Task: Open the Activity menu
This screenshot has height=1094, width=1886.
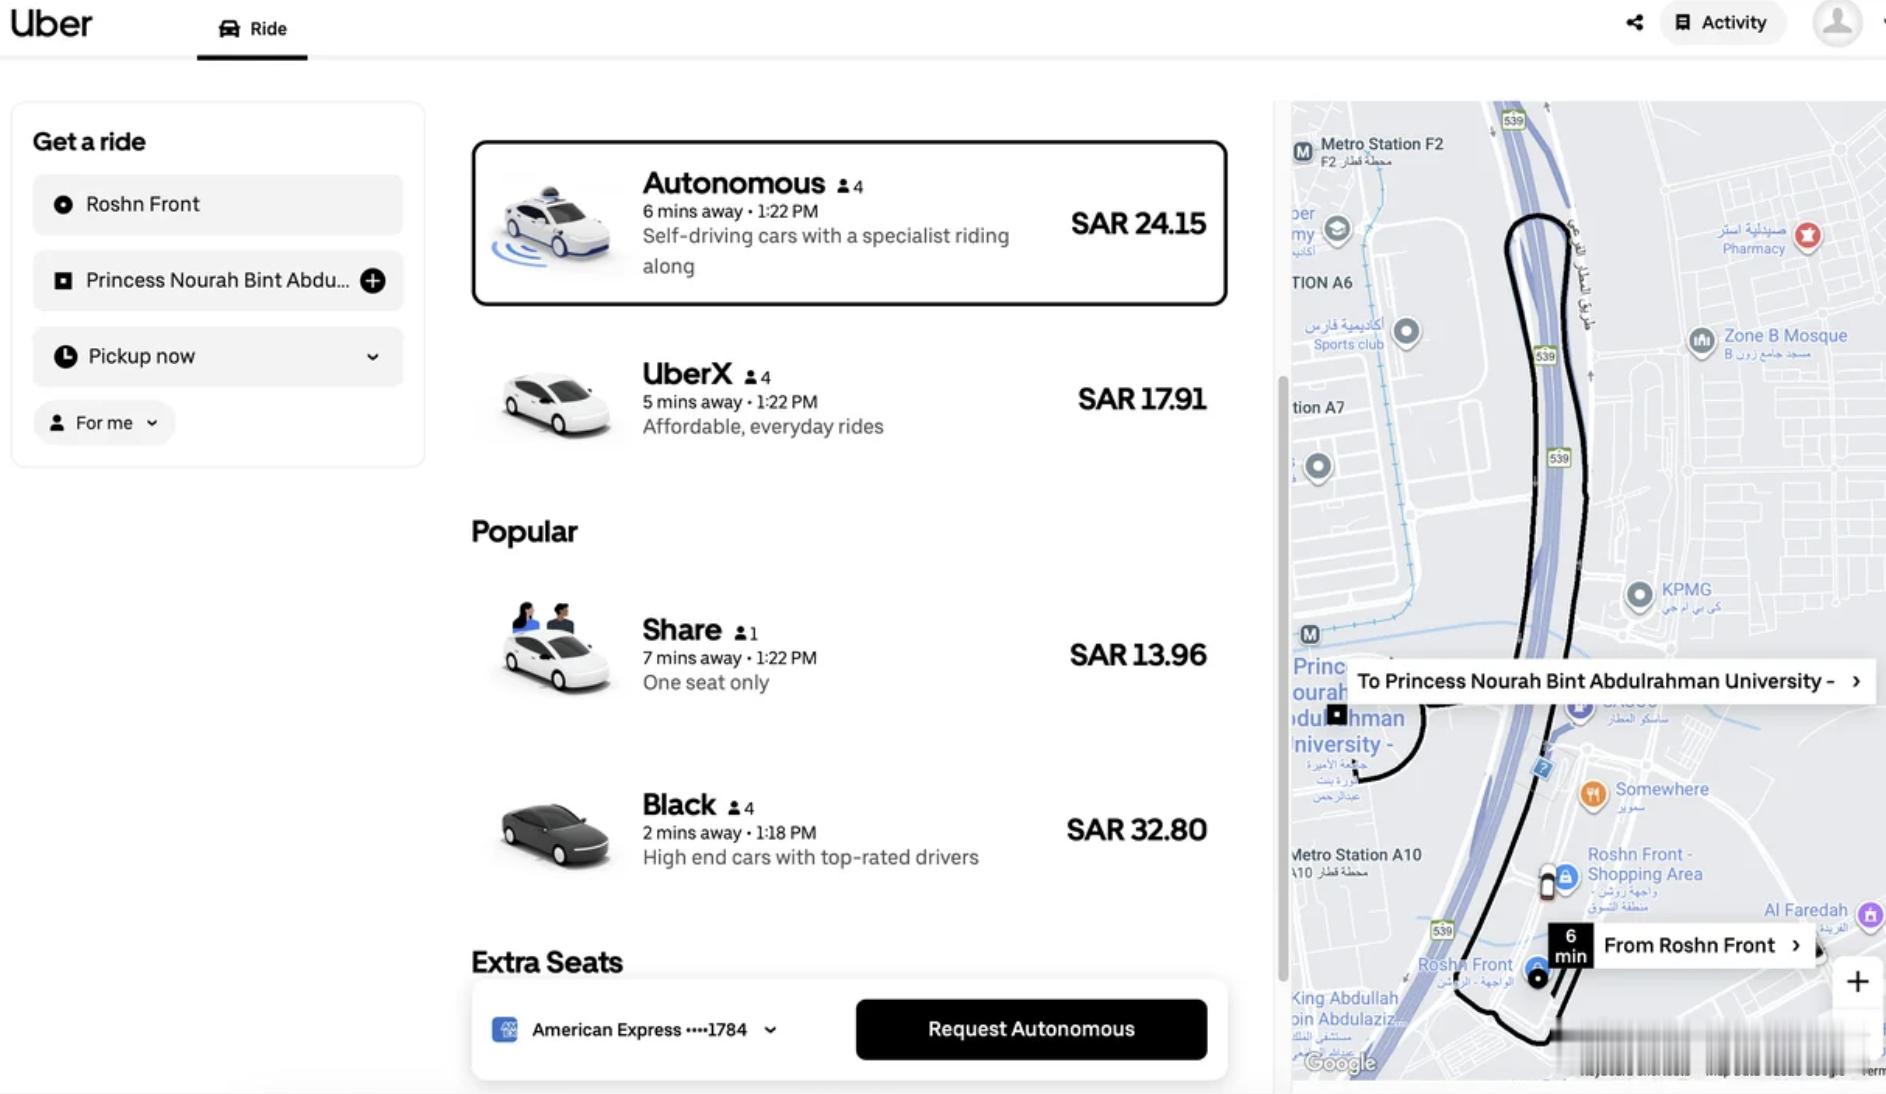Action: [x=1723, y=22]
